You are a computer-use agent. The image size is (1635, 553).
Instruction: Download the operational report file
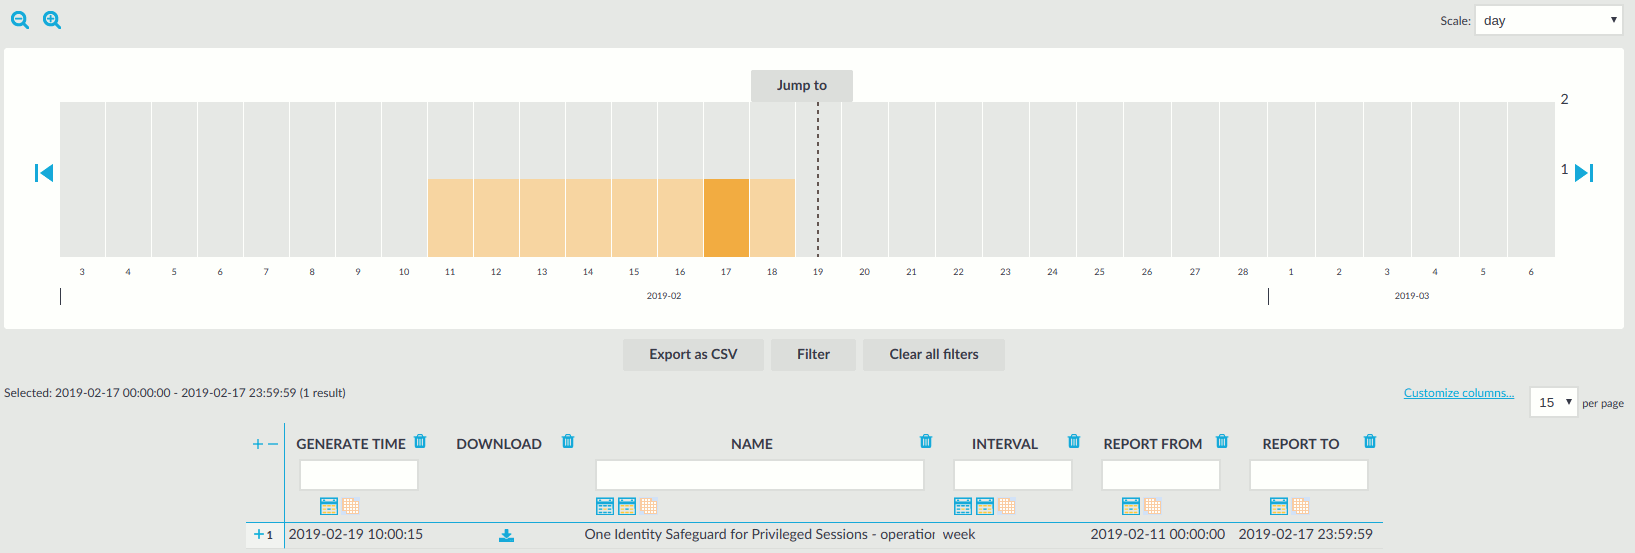pyautogui.click(x=507, y=535)
